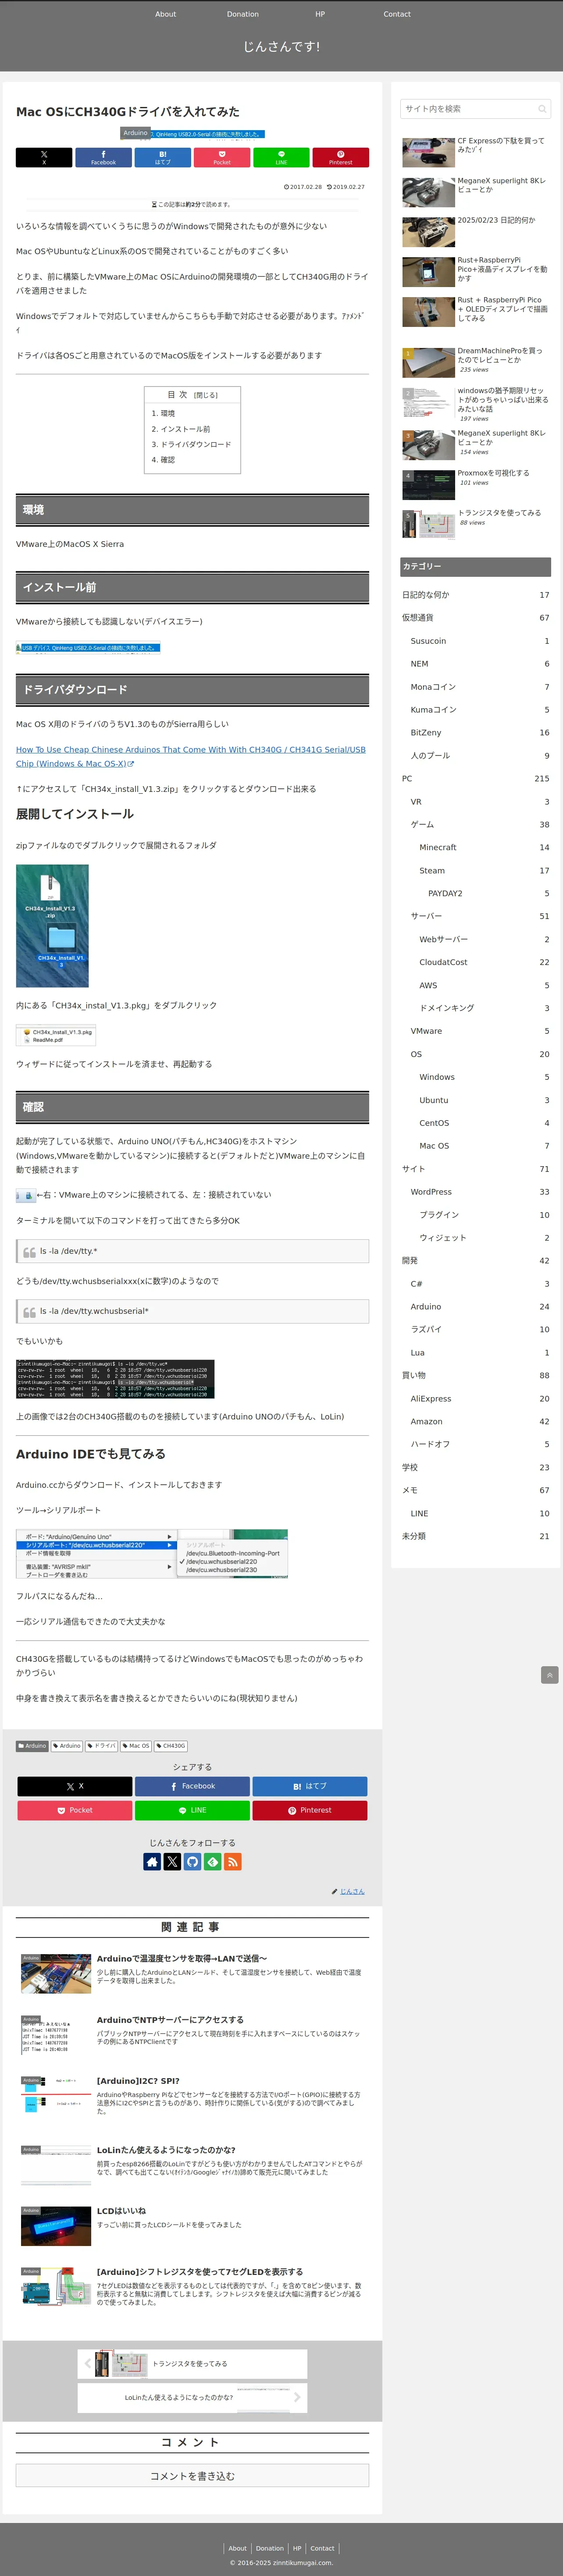Pin via Pinterest button under the article title
This screenshot has height=2576, width=563.
coord(341,157)
